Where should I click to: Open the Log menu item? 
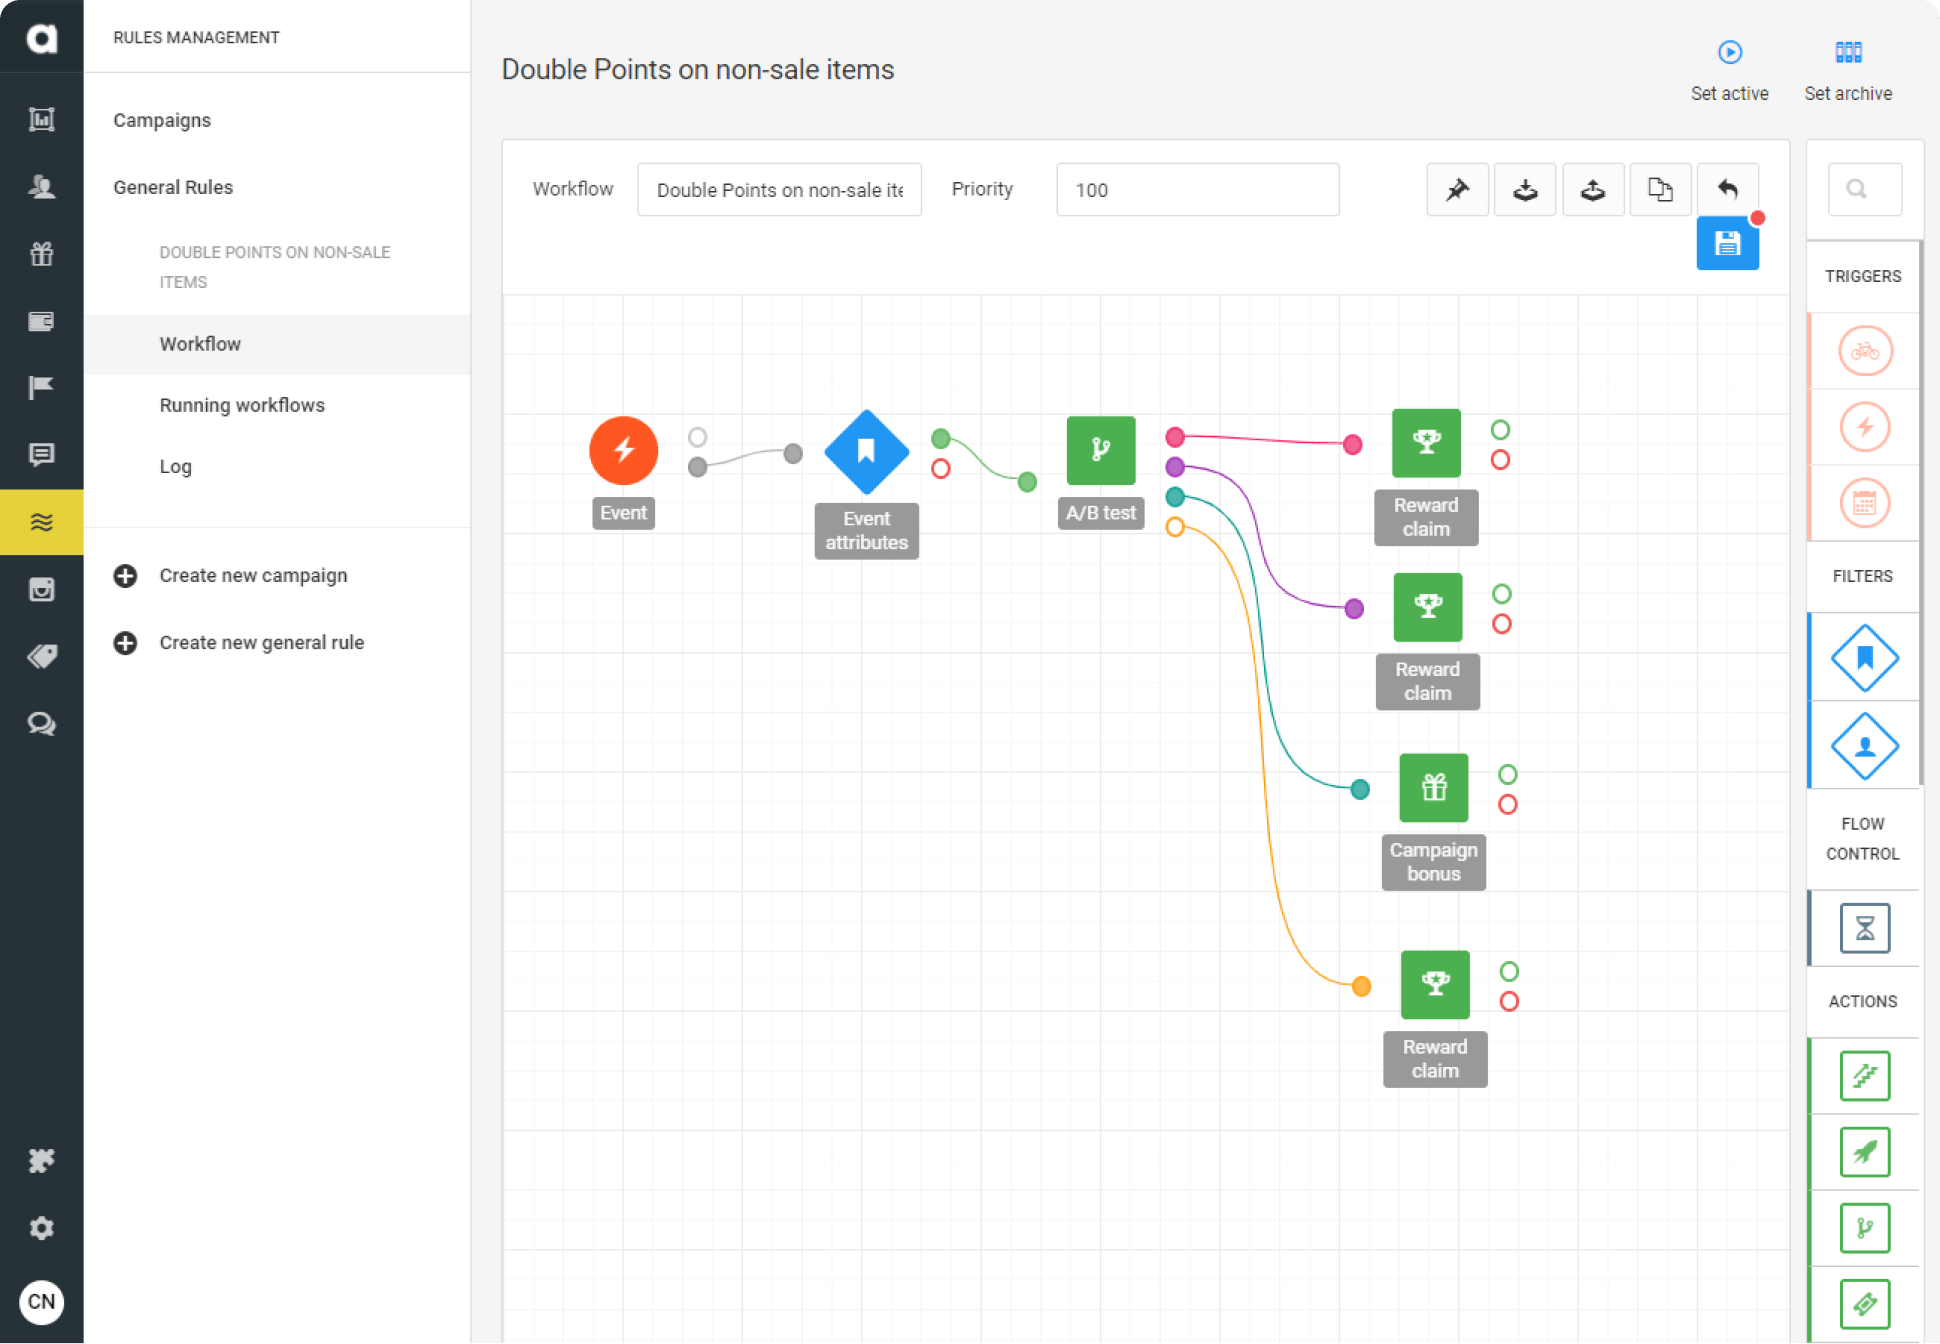point(175,466)
